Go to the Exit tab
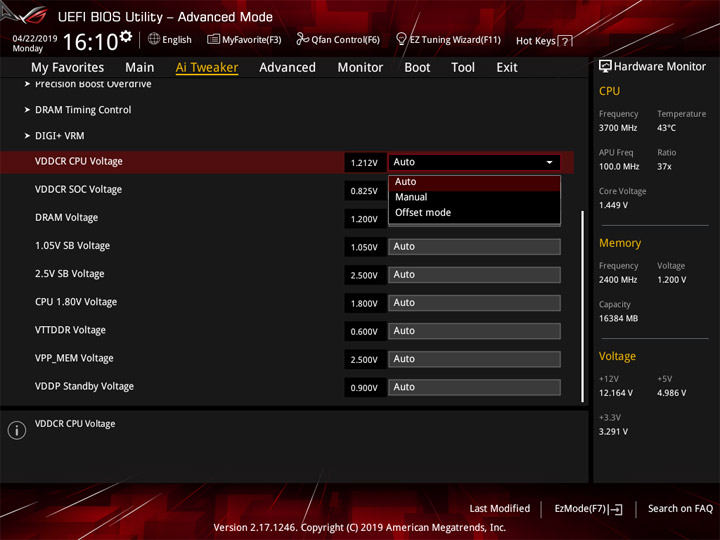 [x=506, y=68]
